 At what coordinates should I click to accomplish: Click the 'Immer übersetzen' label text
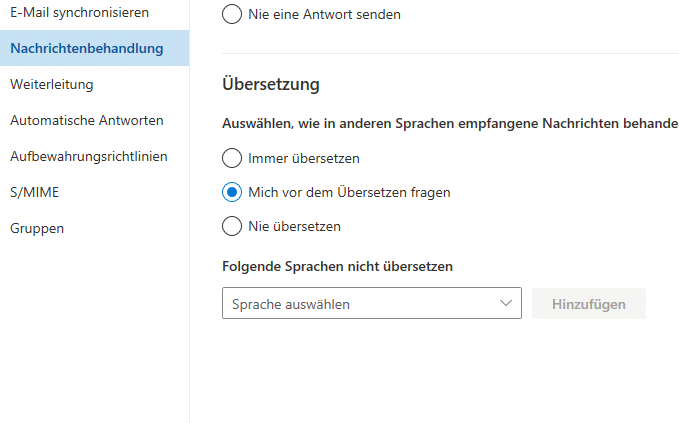click(x=304, y=158)
